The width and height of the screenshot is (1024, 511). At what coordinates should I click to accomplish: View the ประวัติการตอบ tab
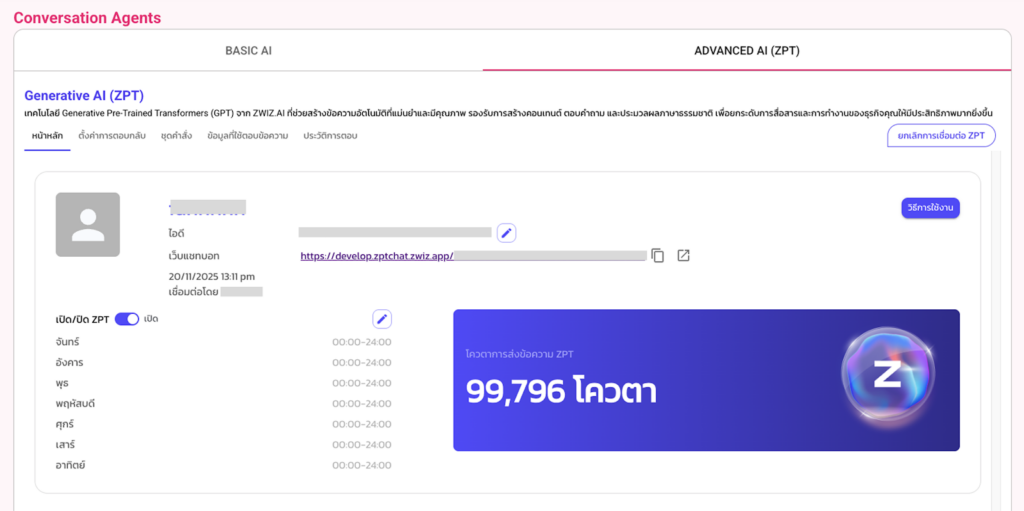[x=330, y=135]
